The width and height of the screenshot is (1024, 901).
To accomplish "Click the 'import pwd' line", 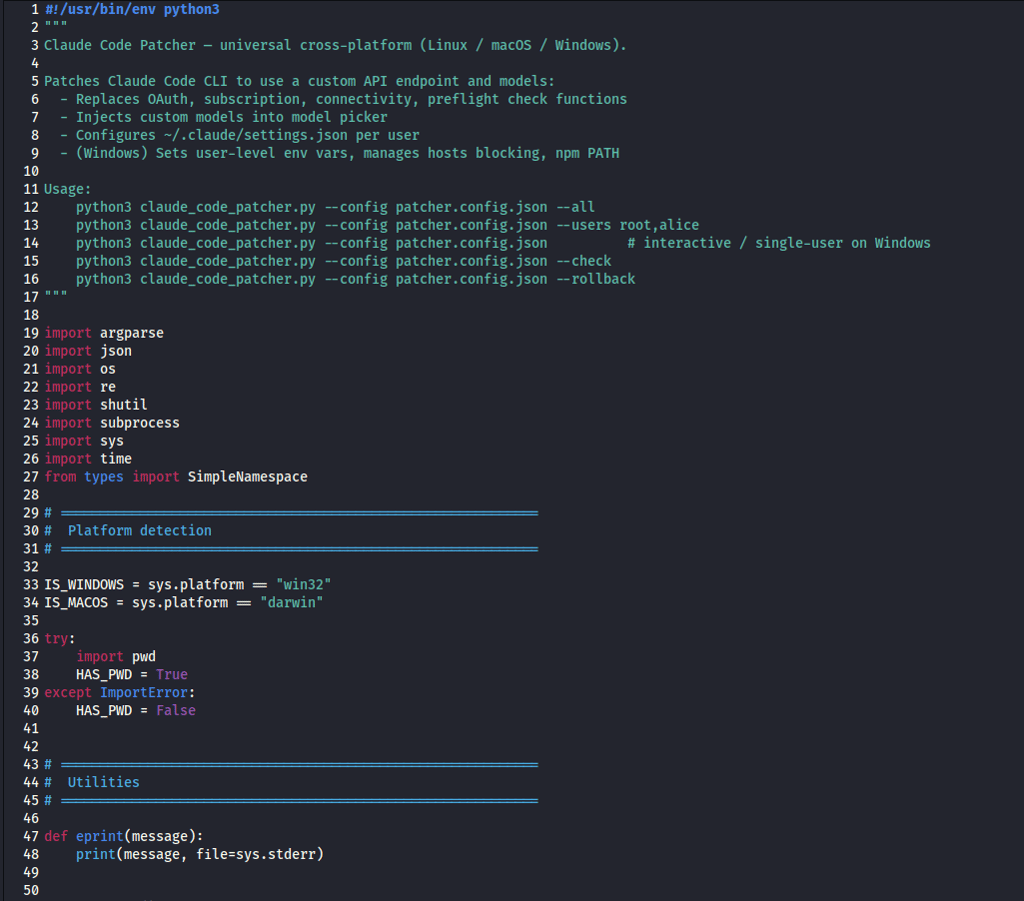I will 116,656.
